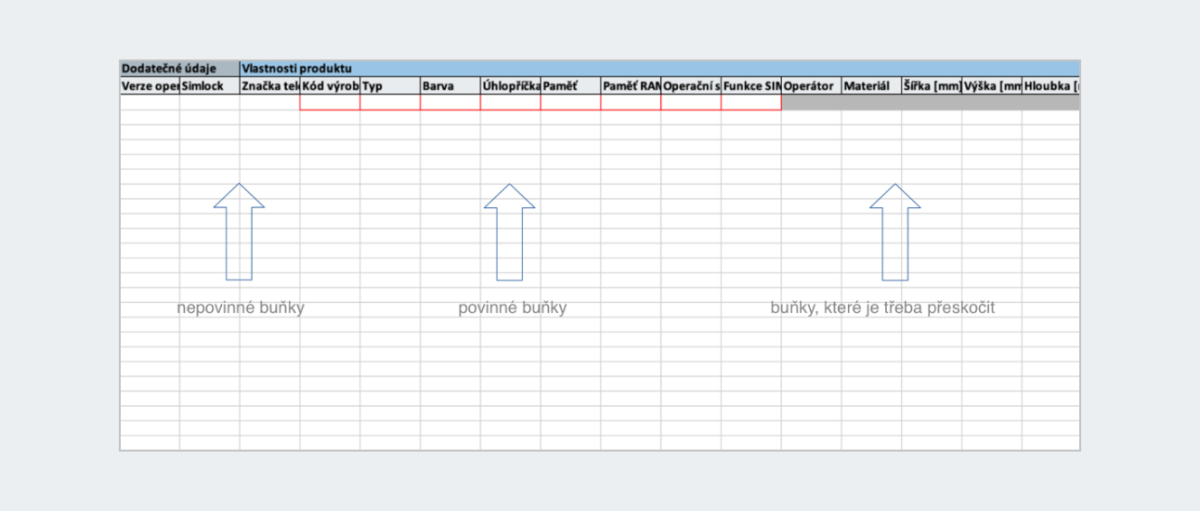This screenshot has height=511, width=1200.
Task: Select red-bordered cell below 'Kód výrob' header
Action: click(330, 102)
